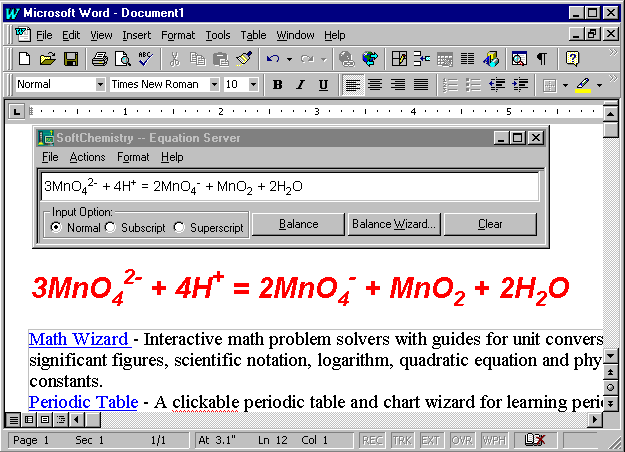
Task: Toggle the Document Map
Action: (x=519, y=59)
